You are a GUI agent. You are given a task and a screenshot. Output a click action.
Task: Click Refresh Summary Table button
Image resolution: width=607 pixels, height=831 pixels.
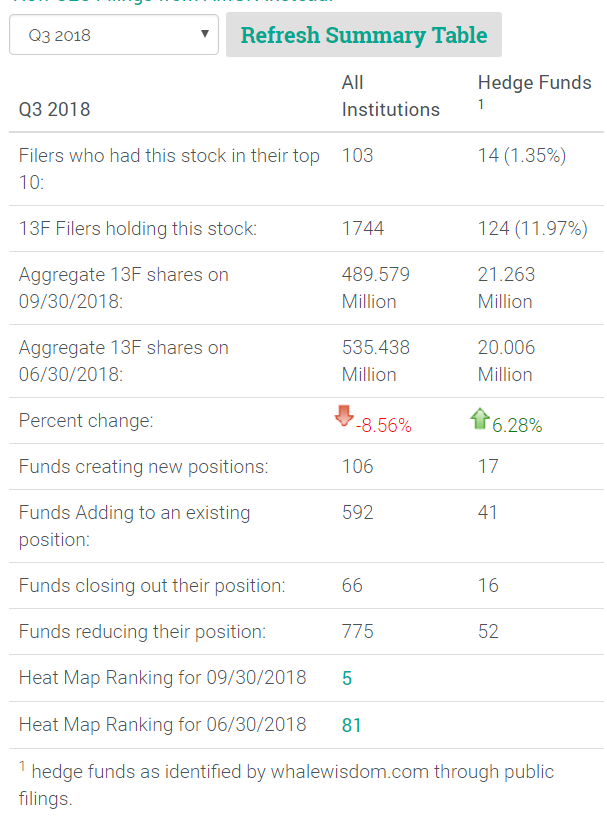[x=364, y=35]
